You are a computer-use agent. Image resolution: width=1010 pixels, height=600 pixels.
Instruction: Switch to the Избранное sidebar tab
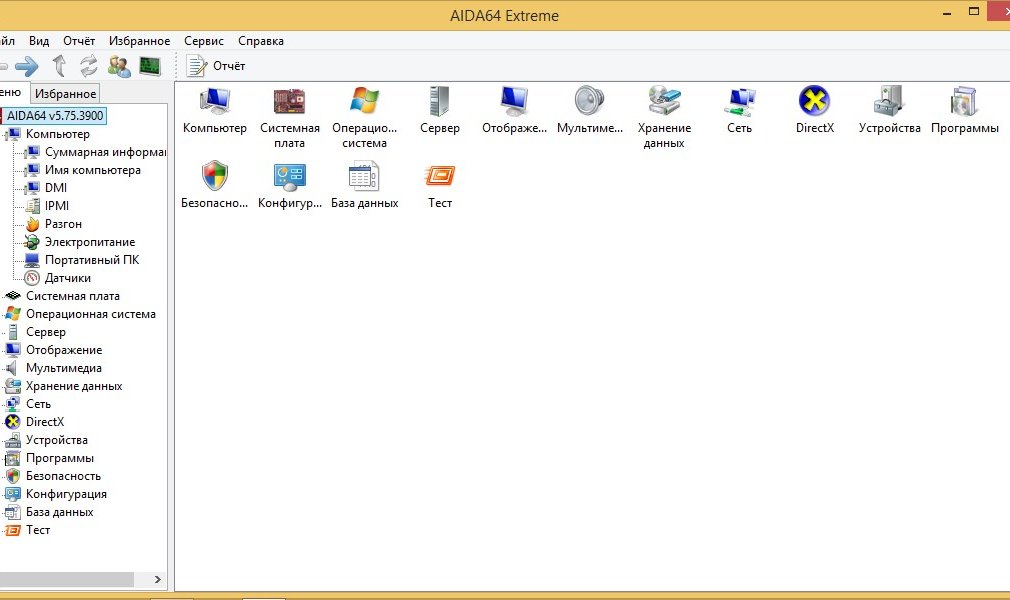tap(65, 94)
